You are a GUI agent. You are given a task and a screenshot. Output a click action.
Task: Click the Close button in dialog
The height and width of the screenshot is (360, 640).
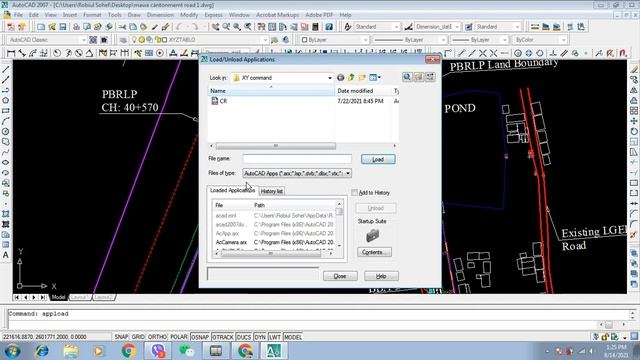click(340, 276)
